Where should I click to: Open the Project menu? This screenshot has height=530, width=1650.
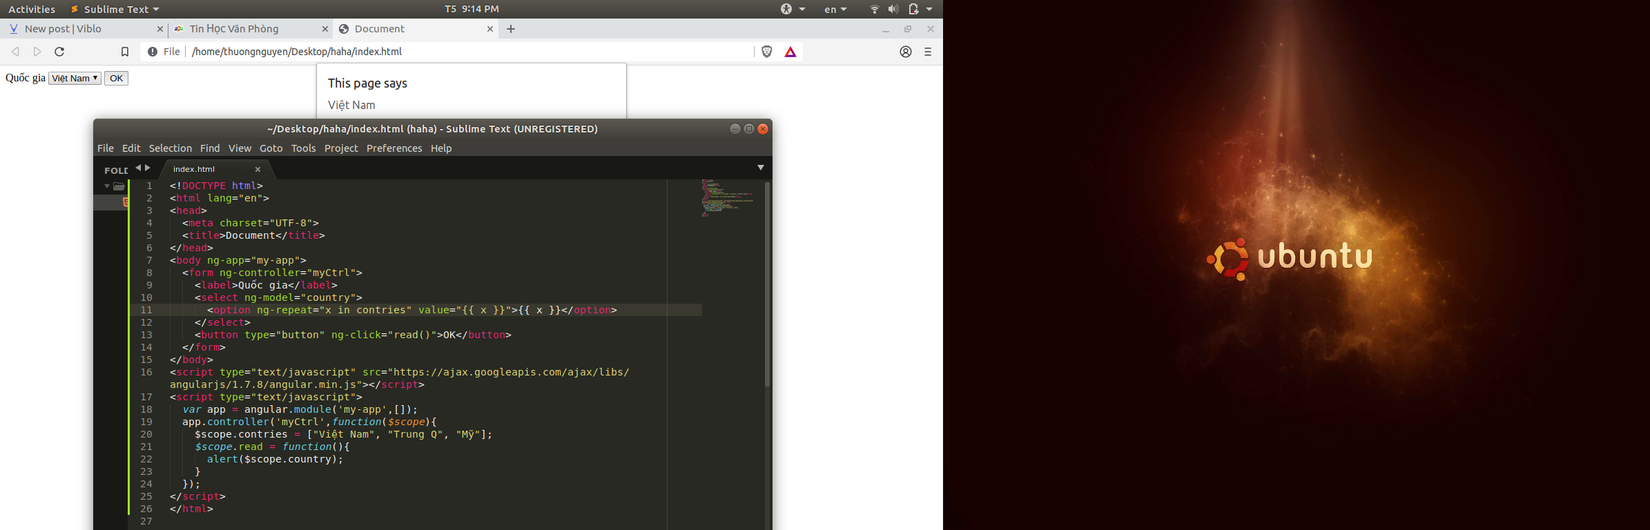(341, 148)
